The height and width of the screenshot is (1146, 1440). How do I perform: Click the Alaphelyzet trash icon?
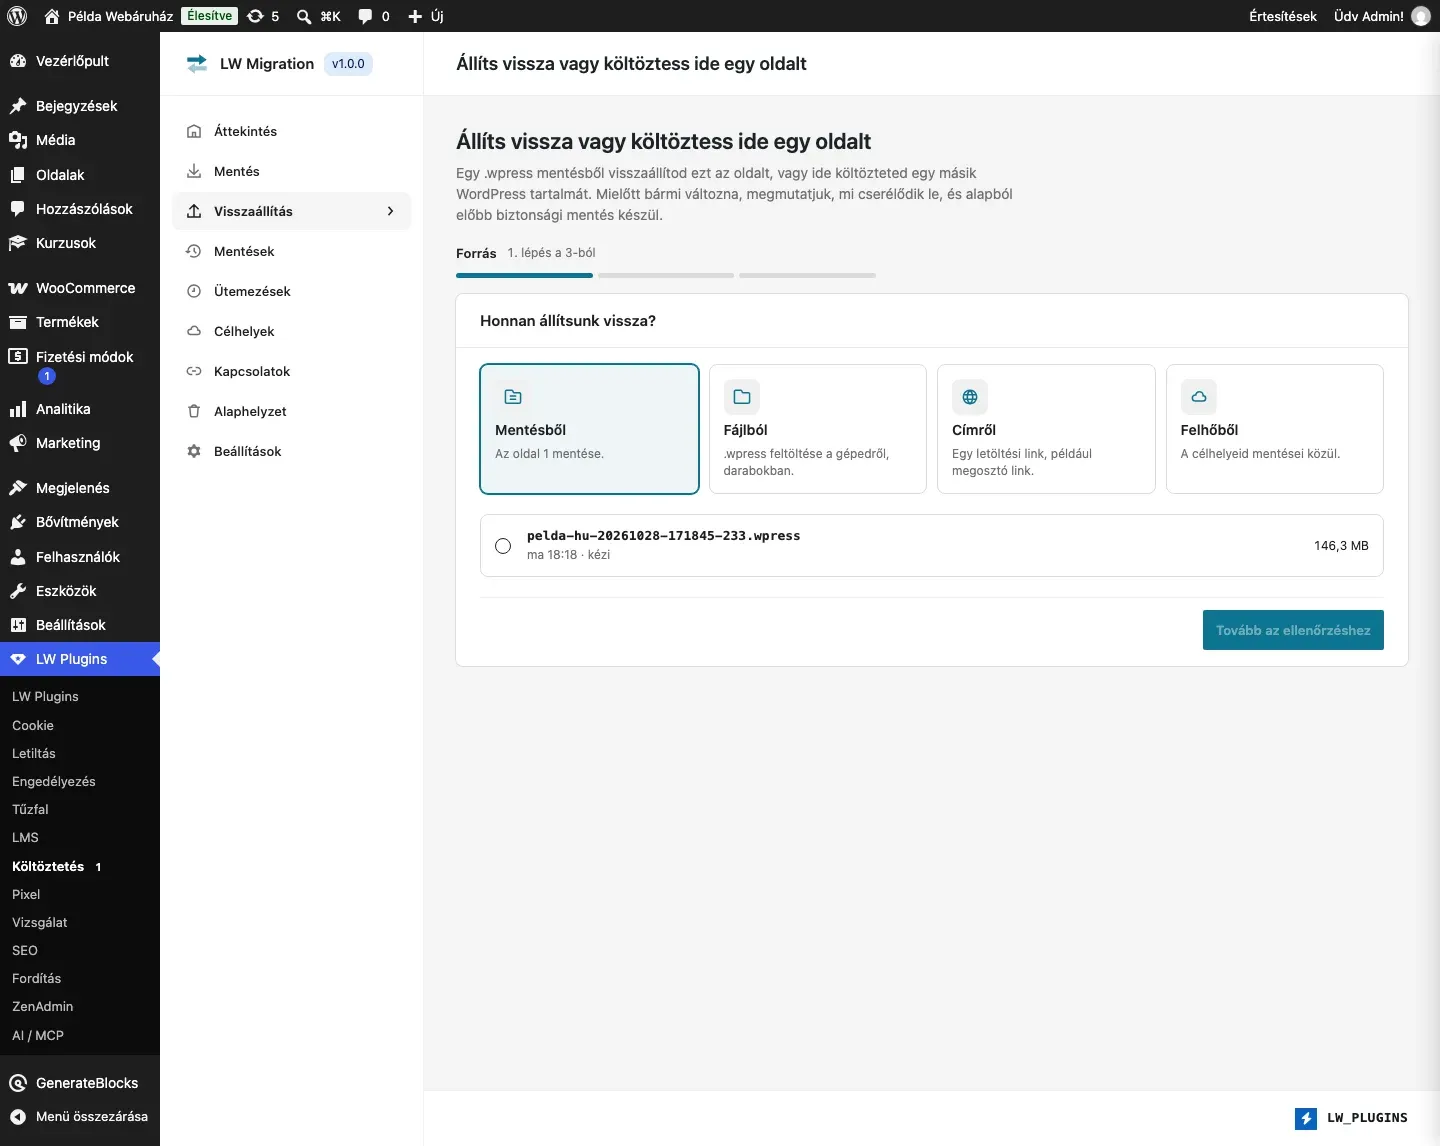click(x=194, y=411)
